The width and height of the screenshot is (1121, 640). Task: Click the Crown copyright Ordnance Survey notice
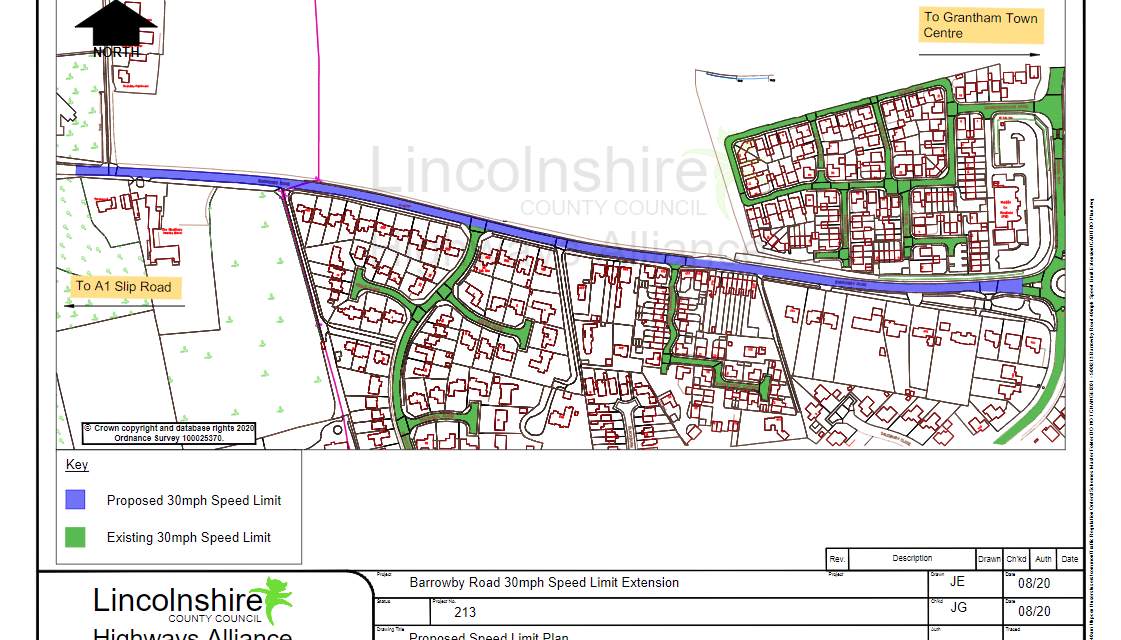coord(169,433)
